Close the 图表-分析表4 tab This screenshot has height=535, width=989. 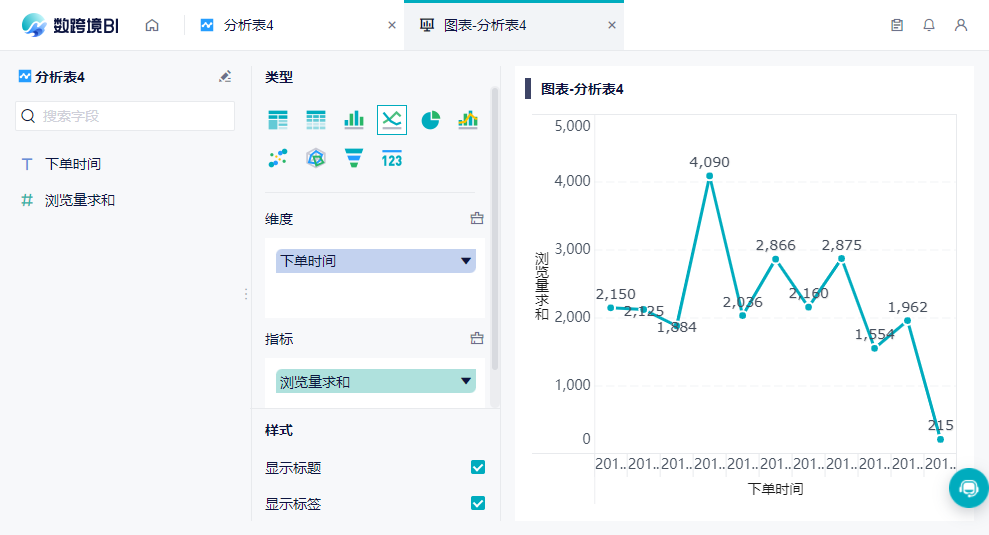[612, 25]
